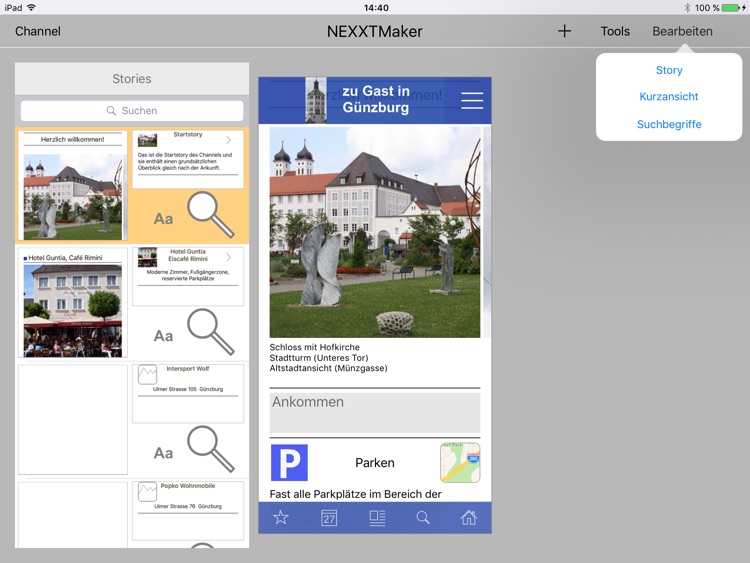This screenshot has height=563, width=750.
Task: Open the Tools menu
Action: pos(615,31)
